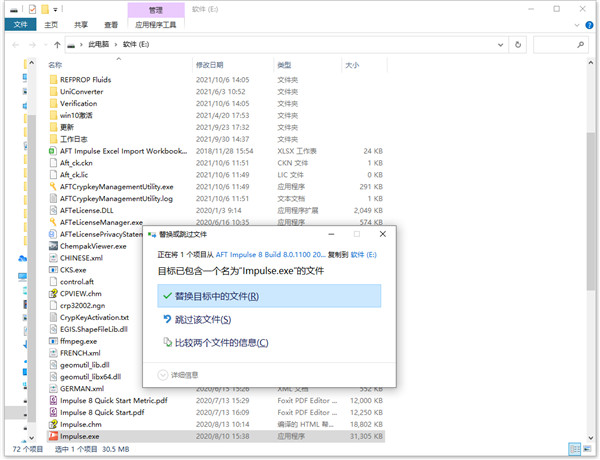
Task: Choose 替换目标中的文件(R) option
Action: (210, 296)
